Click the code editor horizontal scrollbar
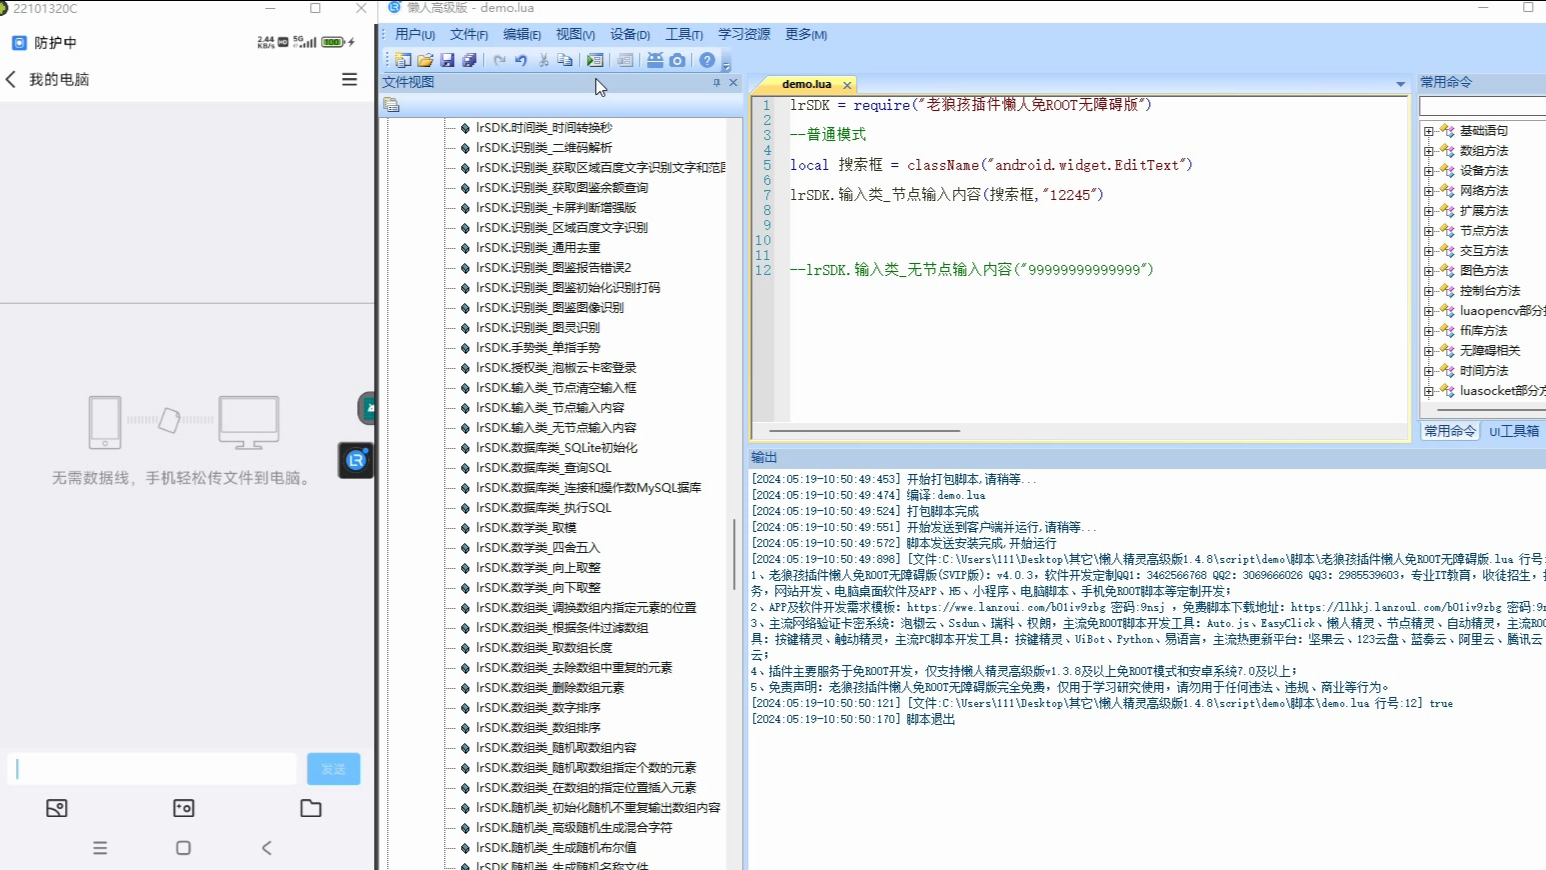This screenshot has height=870, width=1546. coord(865,431)
